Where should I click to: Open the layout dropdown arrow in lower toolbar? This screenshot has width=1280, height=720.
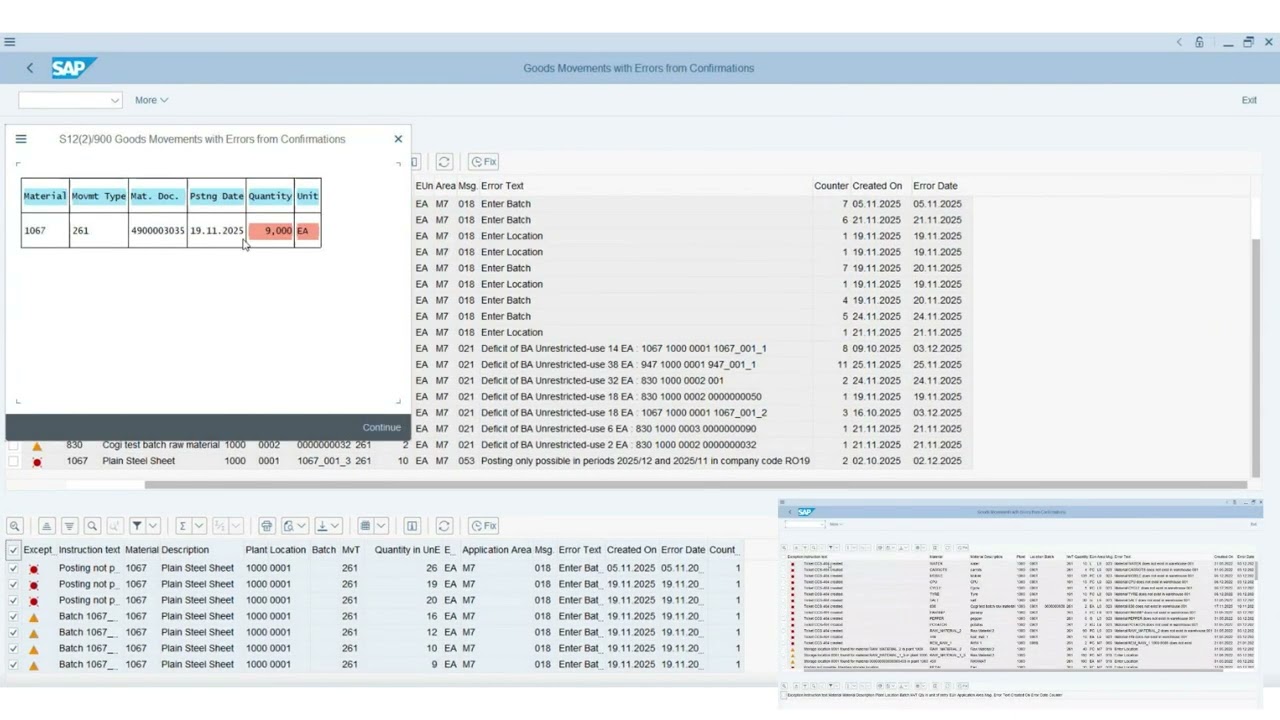pos(381,526)
